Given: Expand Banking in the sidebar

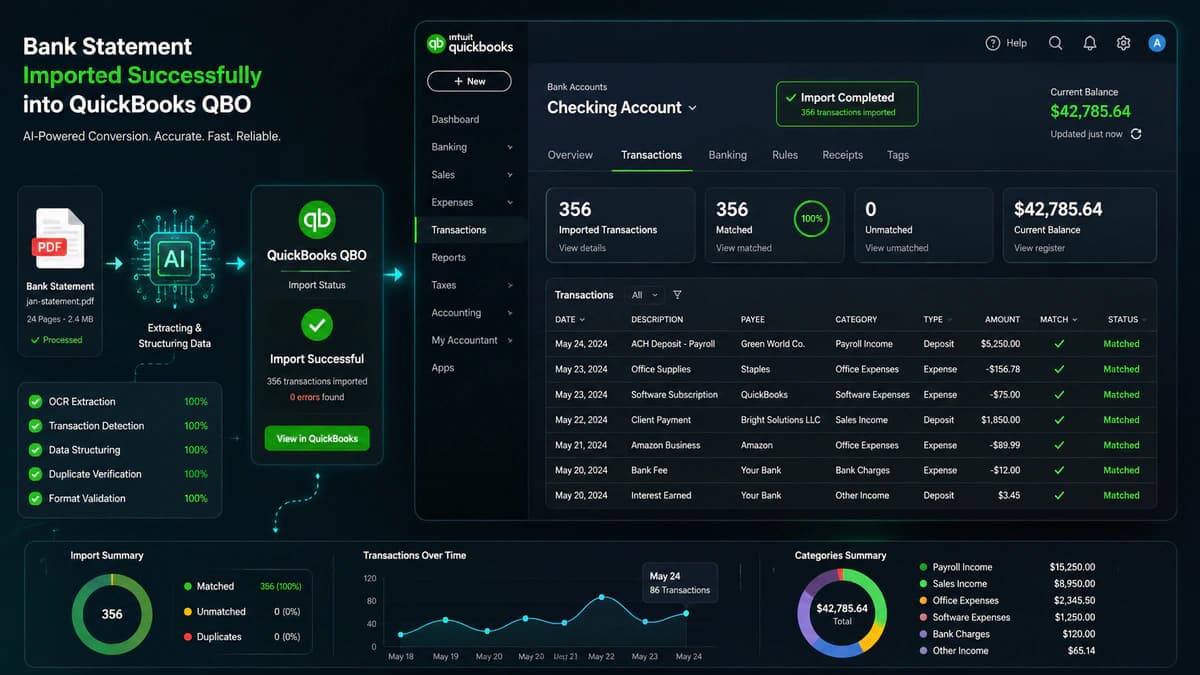Looking at the screenshot, I should pyautogui.click(x=510, y=147).
